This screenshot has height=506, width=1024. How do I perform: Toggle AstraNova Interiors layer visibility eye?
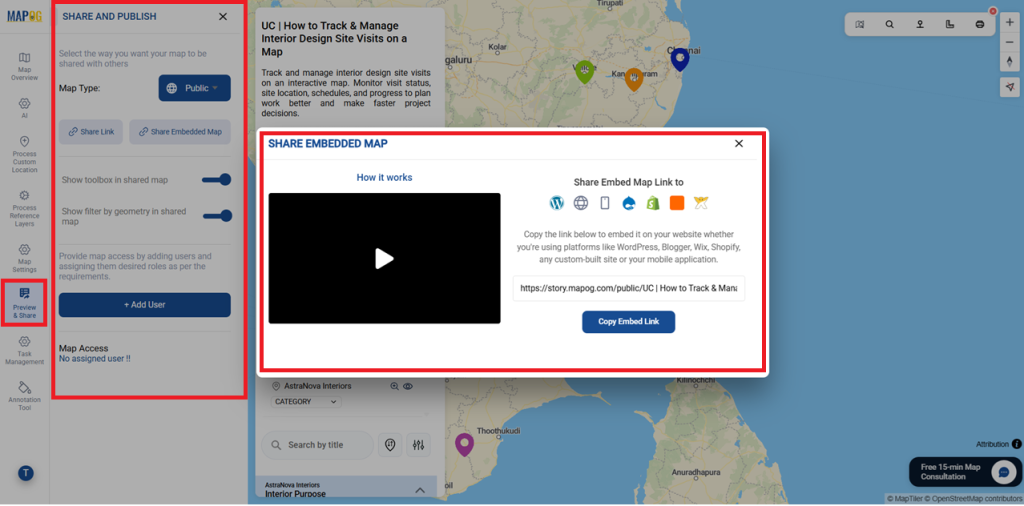click(408, 386)
